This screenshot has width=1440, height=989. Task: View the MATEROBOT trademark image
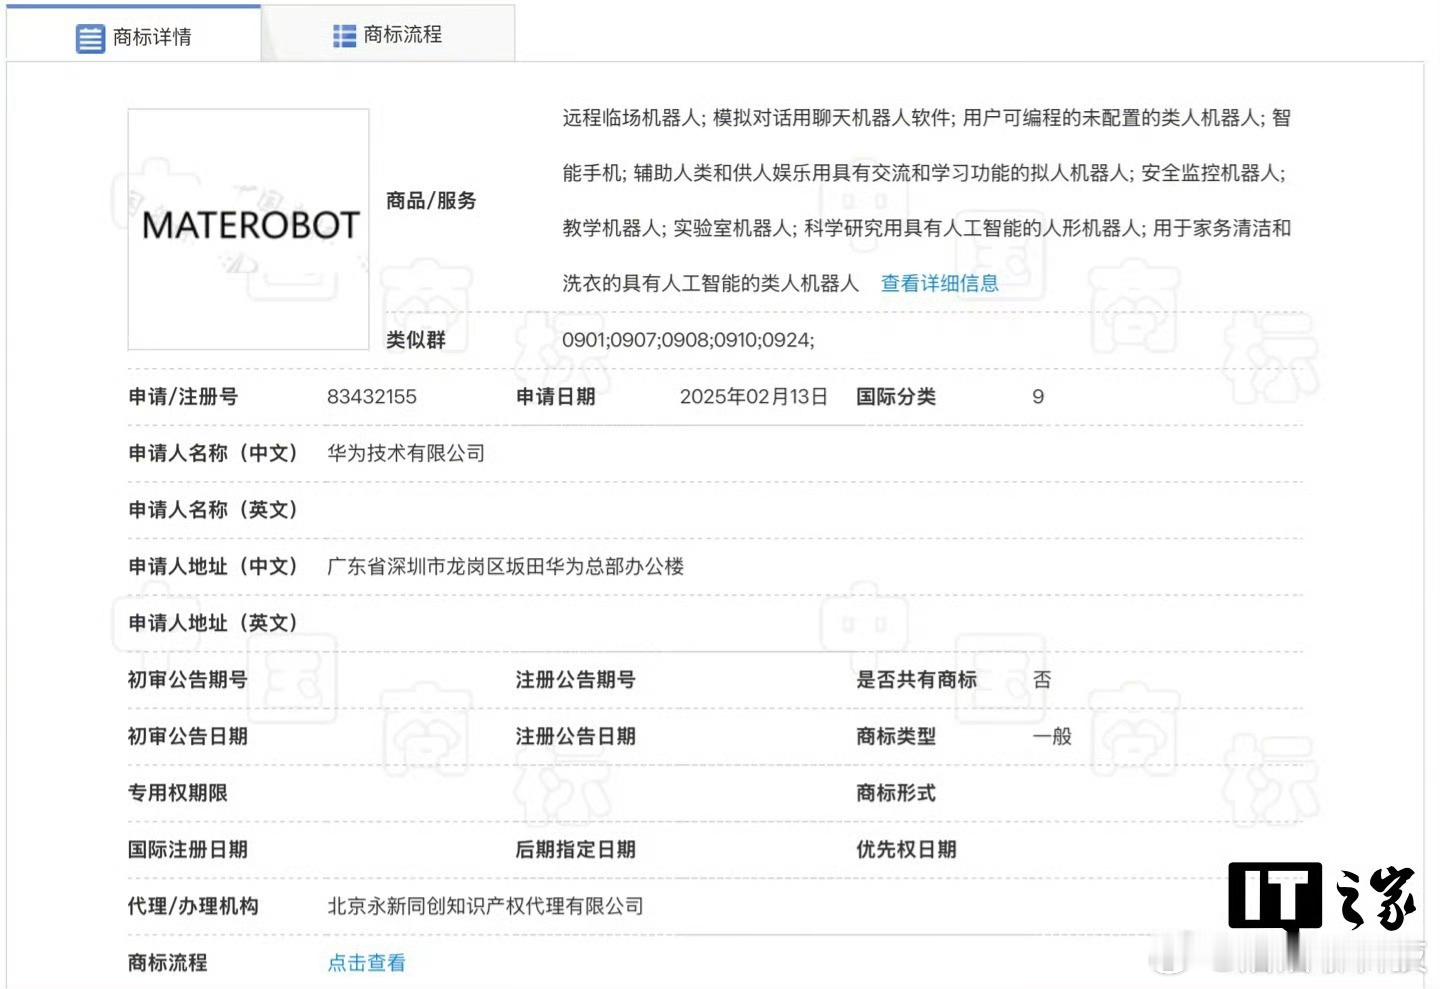tap(249, 229)
